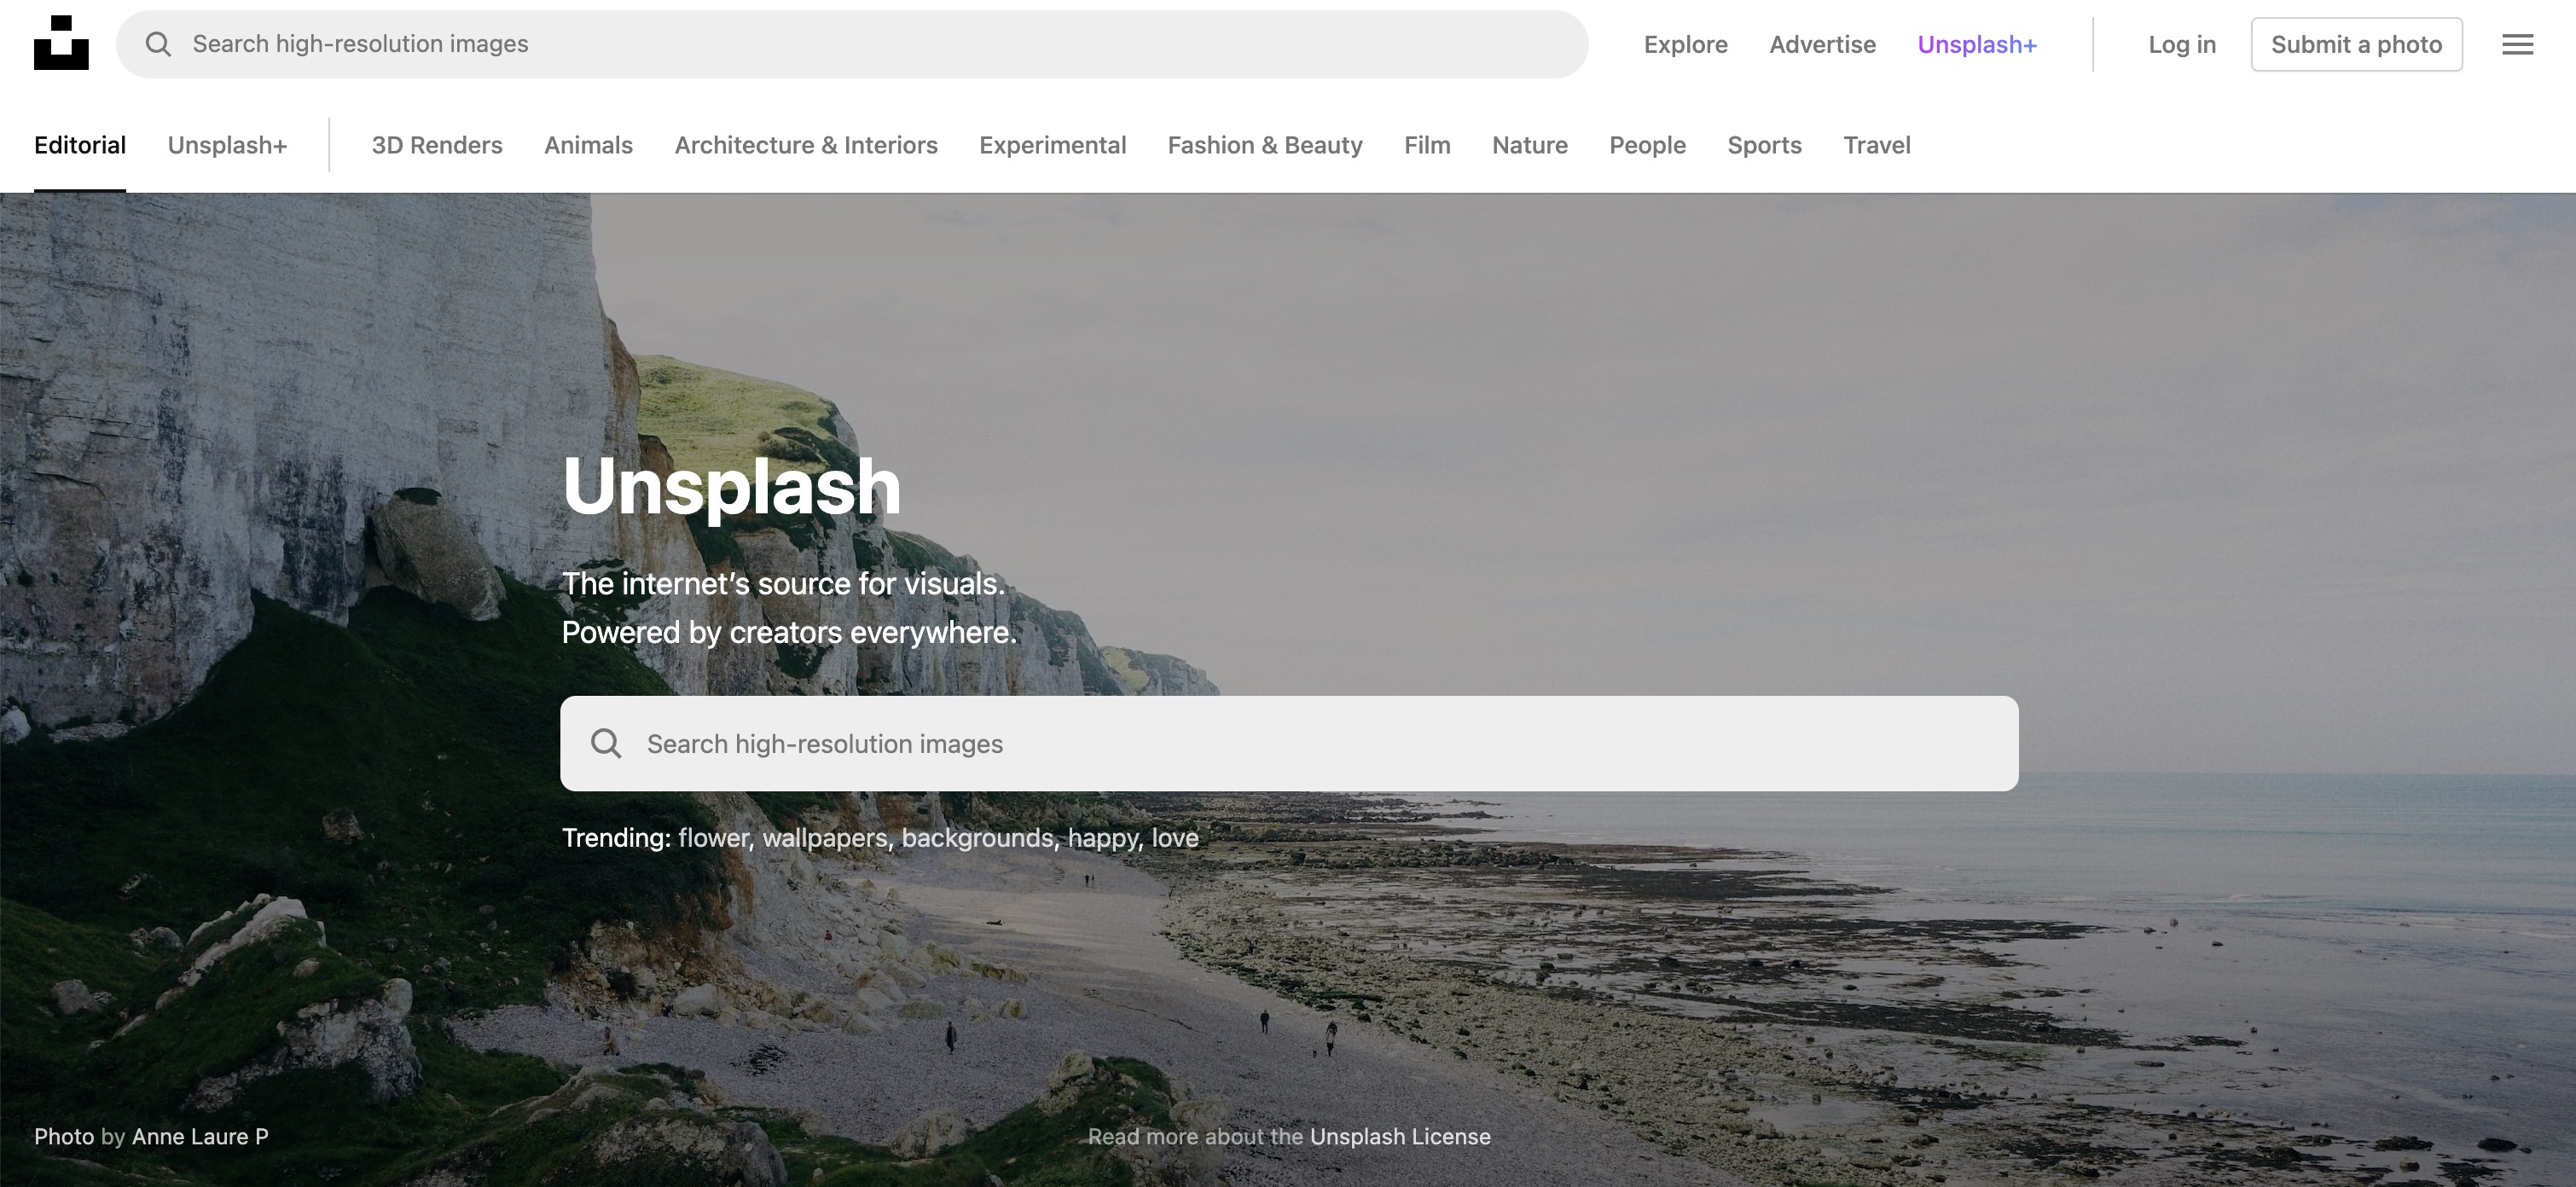Open the Explore link in header
The image size is (2576, 1187).
tap(1685, 44)
